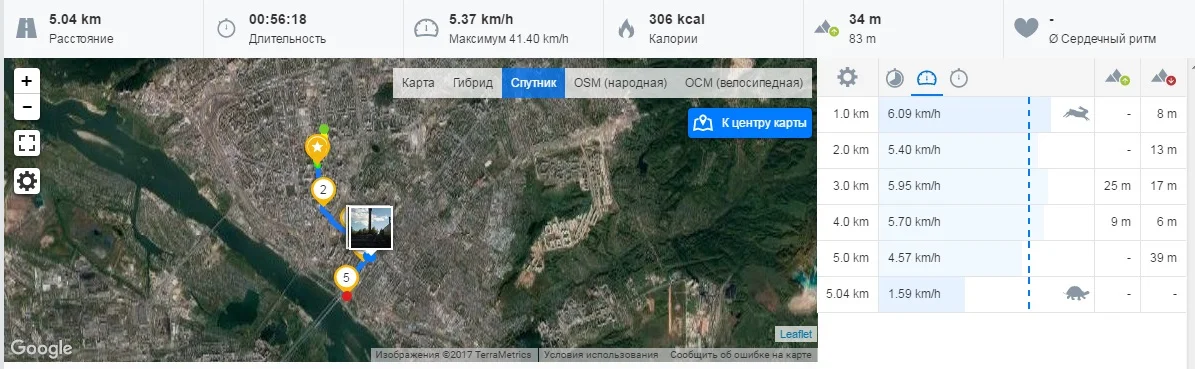Click the elevation loss column icon
1195x369 pixels.
[x=1164, y=77]
